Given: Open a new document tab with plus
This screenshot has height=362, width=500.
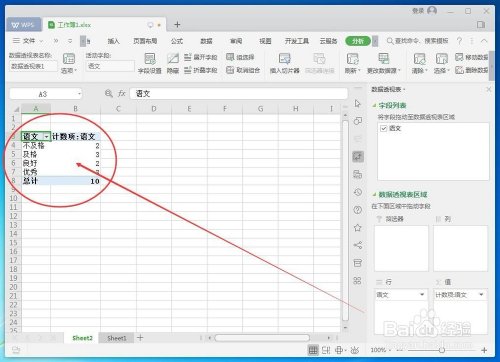Looking at the screenshot, I should [x=177, y=24].
